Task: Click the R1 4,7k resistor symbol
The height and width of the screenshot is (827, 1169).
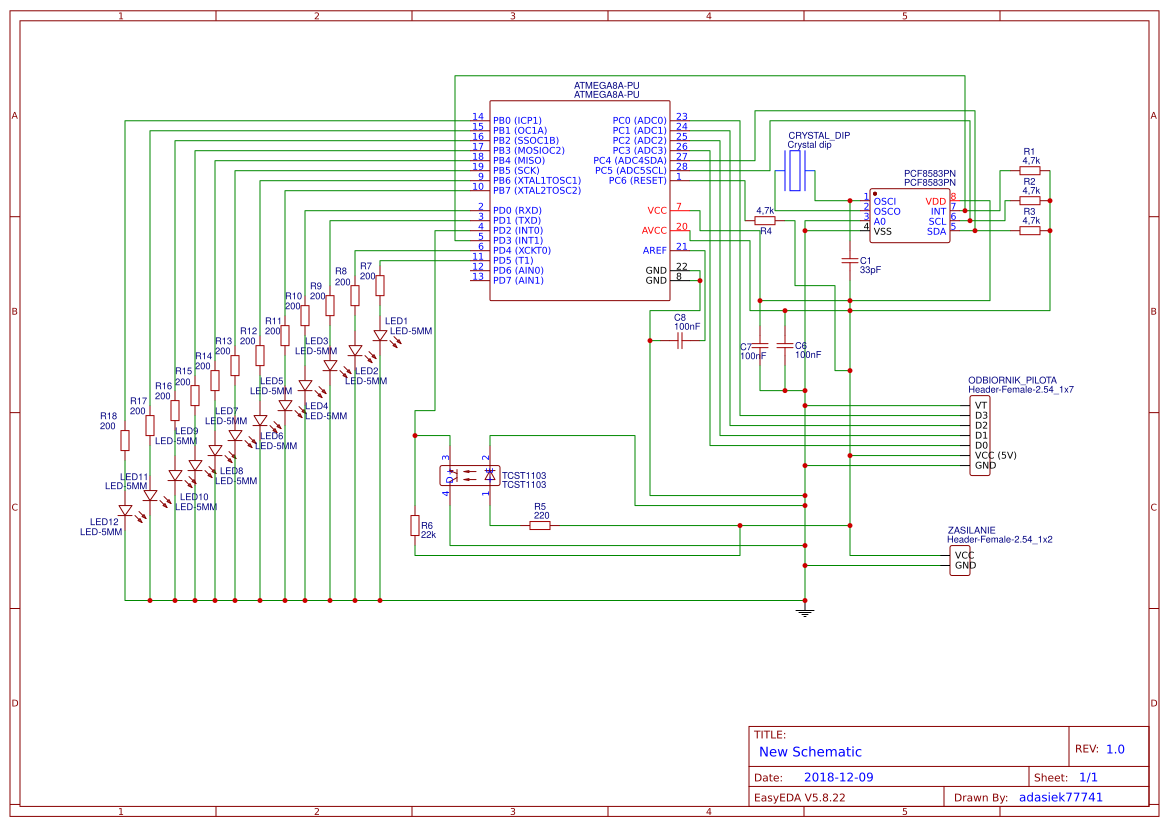Action: (x=1029, y=171)
